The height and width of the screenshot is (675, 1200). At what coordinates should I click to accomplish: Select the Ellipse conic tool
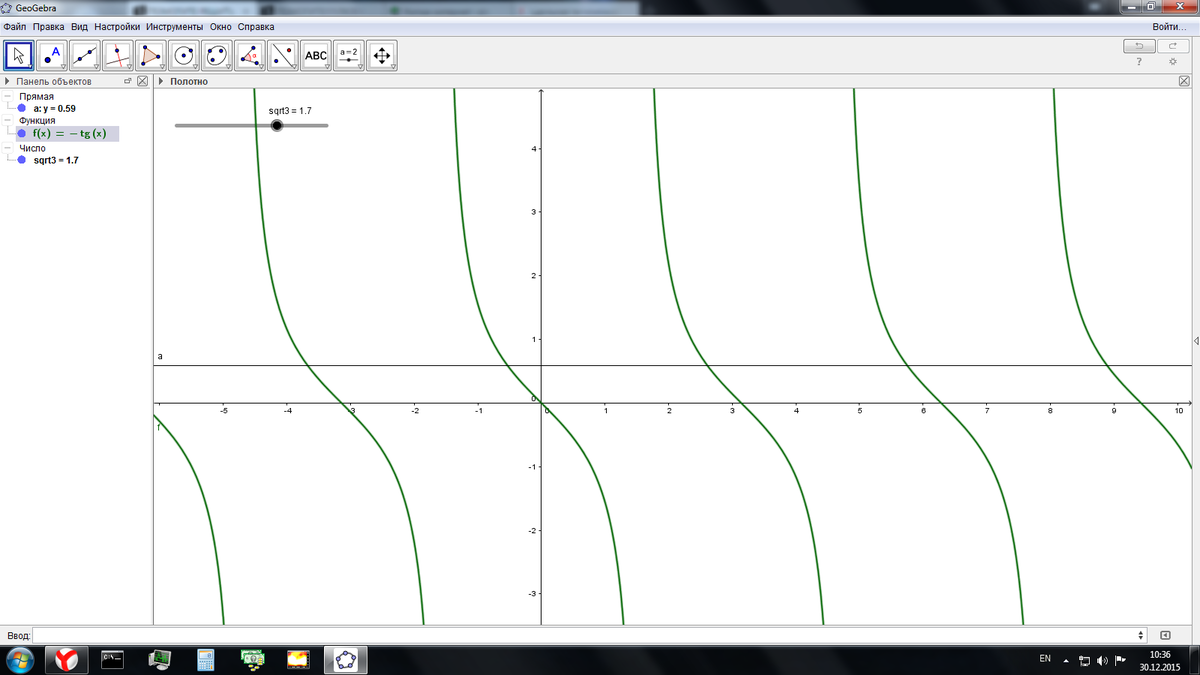218,56
